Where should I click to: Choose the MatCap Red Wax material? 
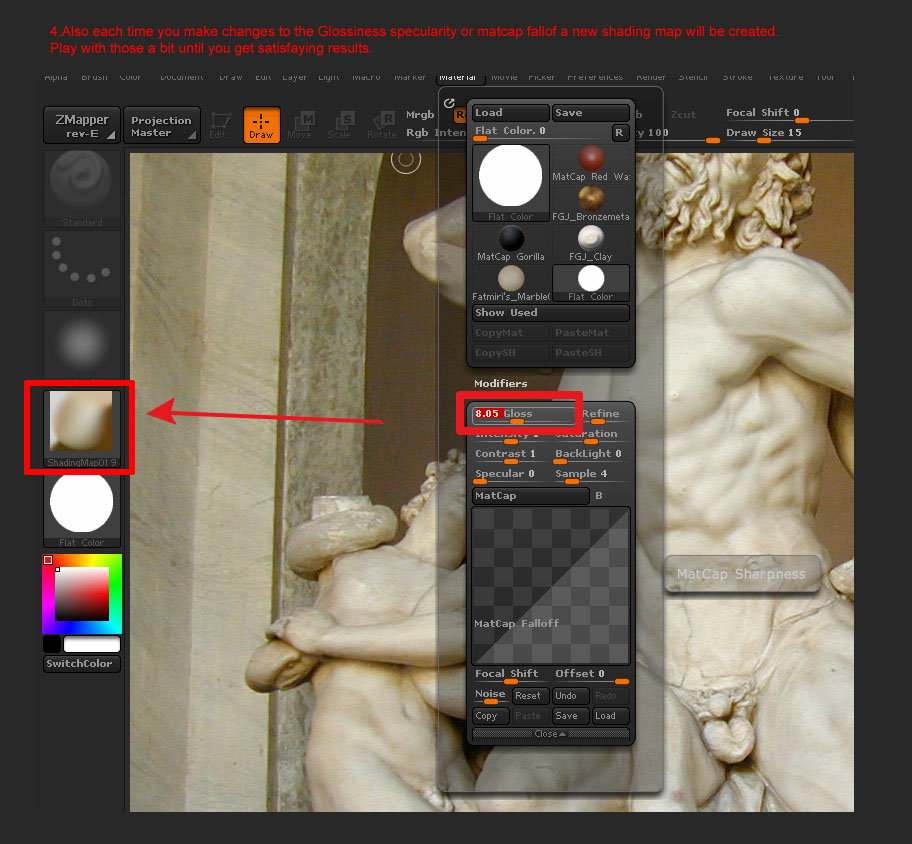point(590,164)
